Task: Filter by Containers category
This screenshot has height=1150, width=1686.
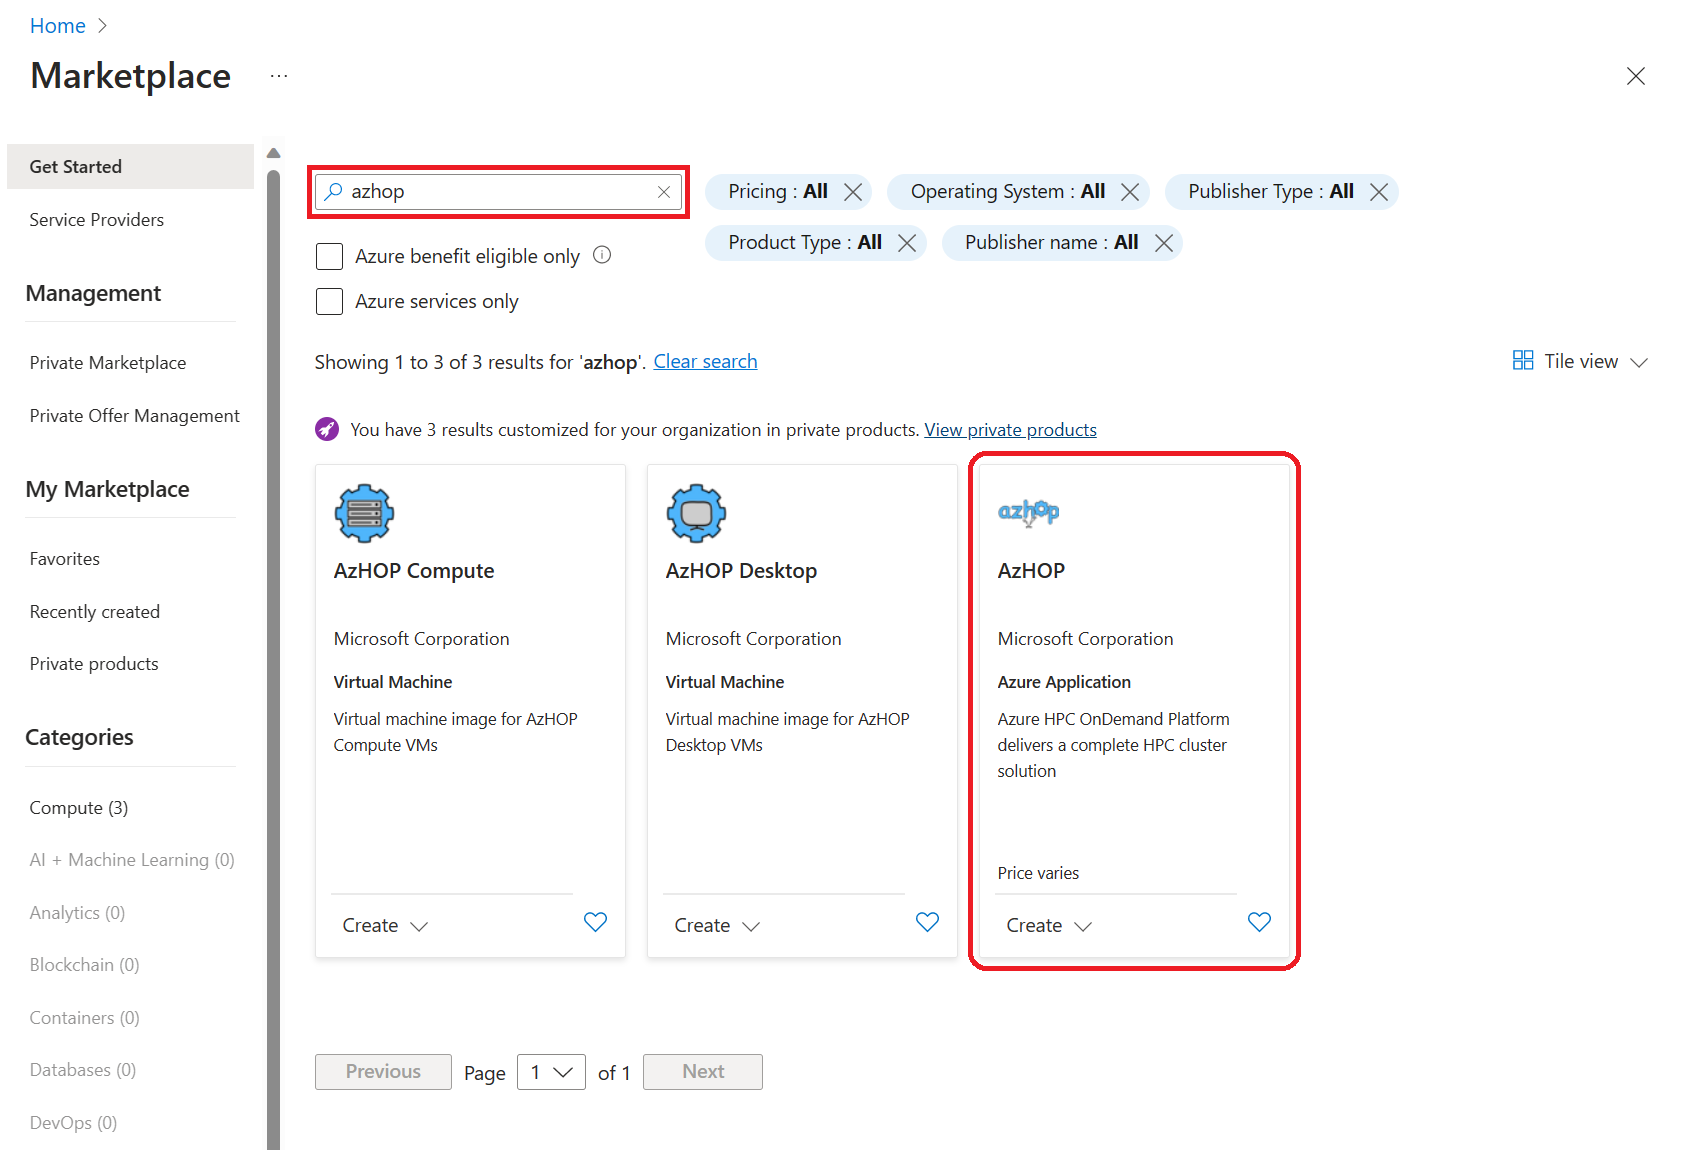Action: (85, 1018)
